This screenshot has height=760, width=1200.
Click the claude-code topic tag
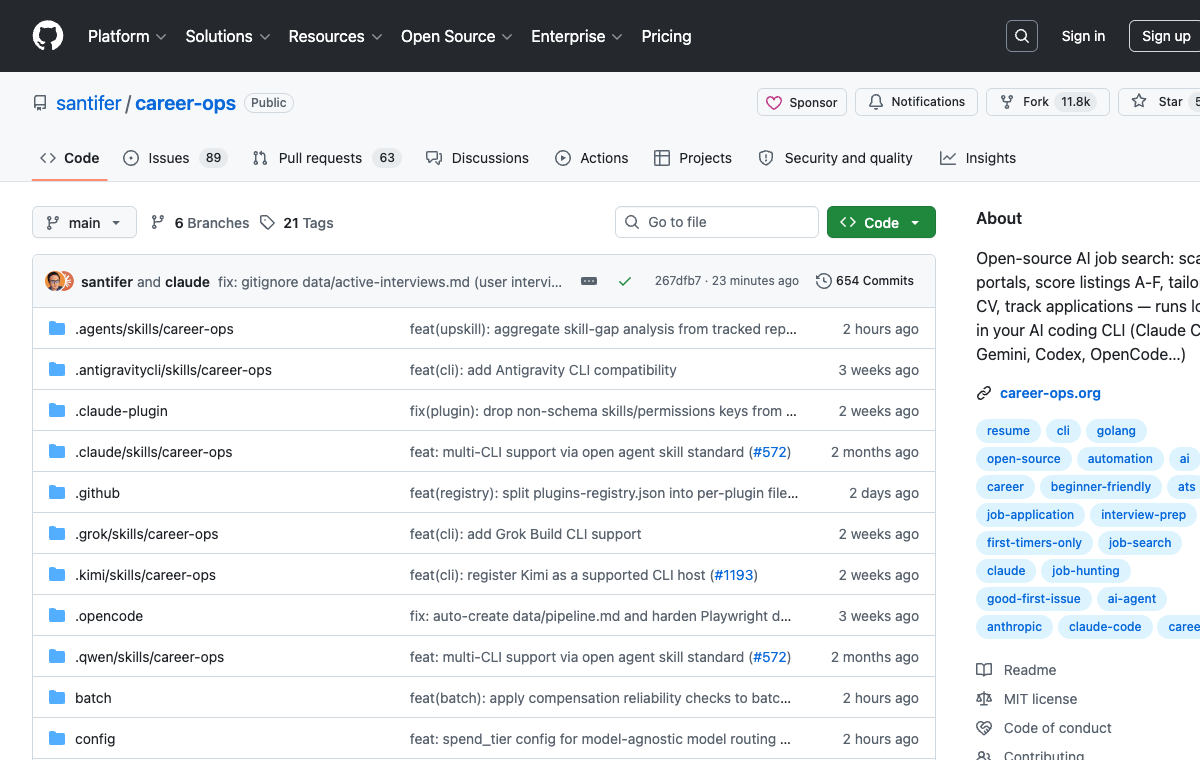pos(1105,627)
